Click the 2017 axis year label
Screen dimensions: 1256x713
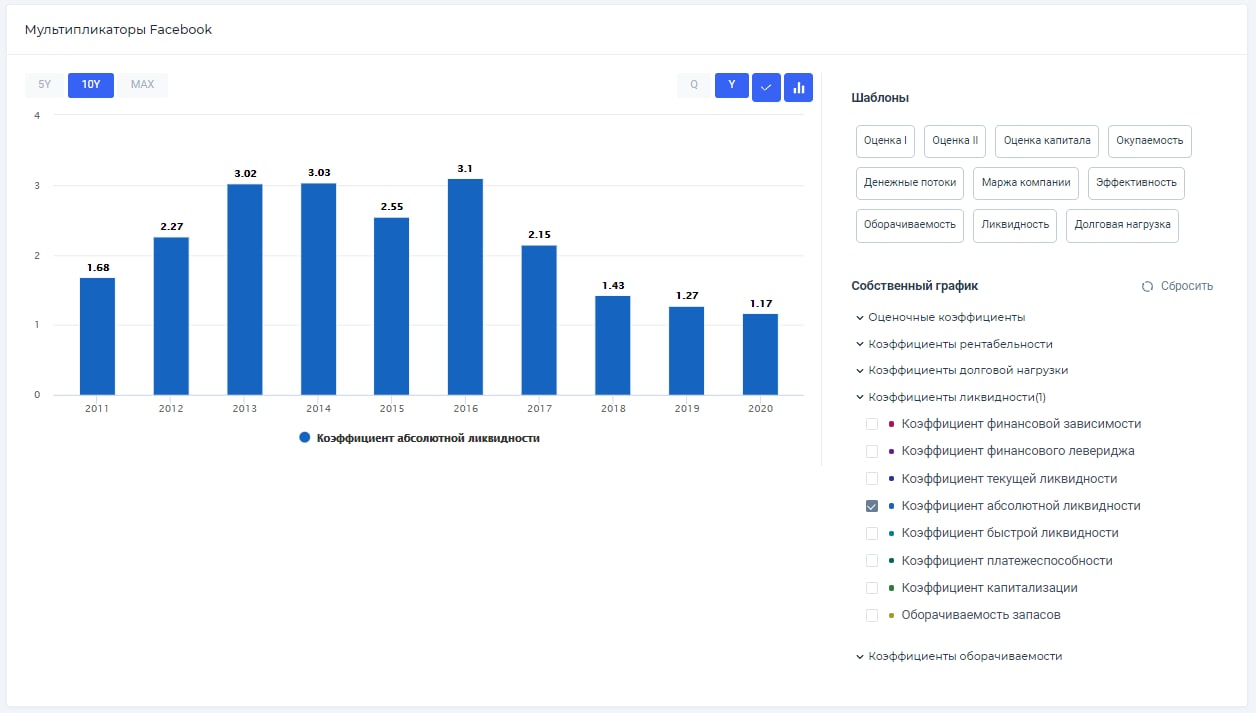point(539,409)
